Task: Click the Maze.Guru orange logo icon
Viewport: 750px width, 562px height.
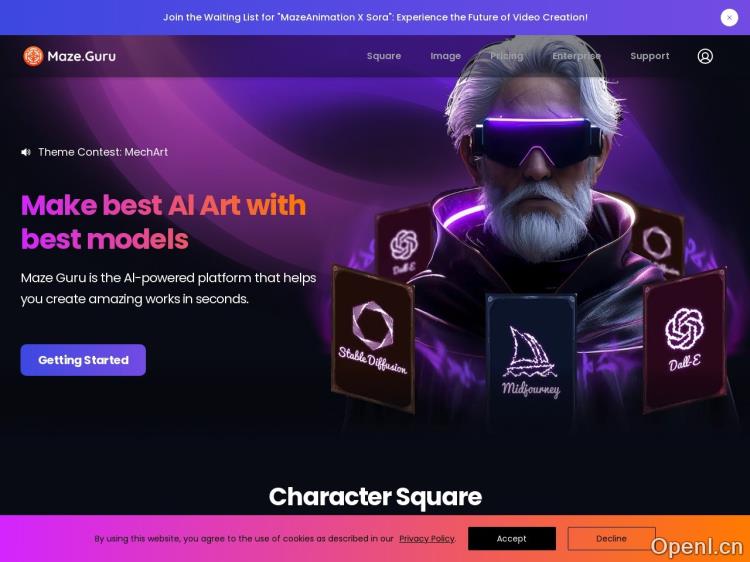Action: tap(33, 56)
